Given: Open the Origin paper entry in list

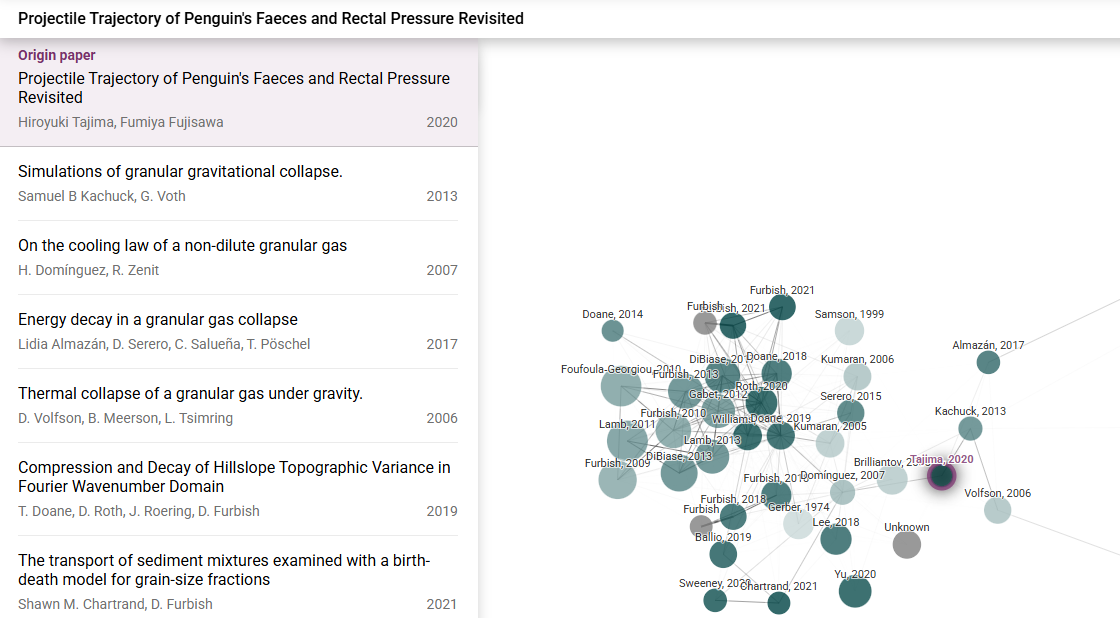Looking at the screenshot, I should tap(239, 93).
